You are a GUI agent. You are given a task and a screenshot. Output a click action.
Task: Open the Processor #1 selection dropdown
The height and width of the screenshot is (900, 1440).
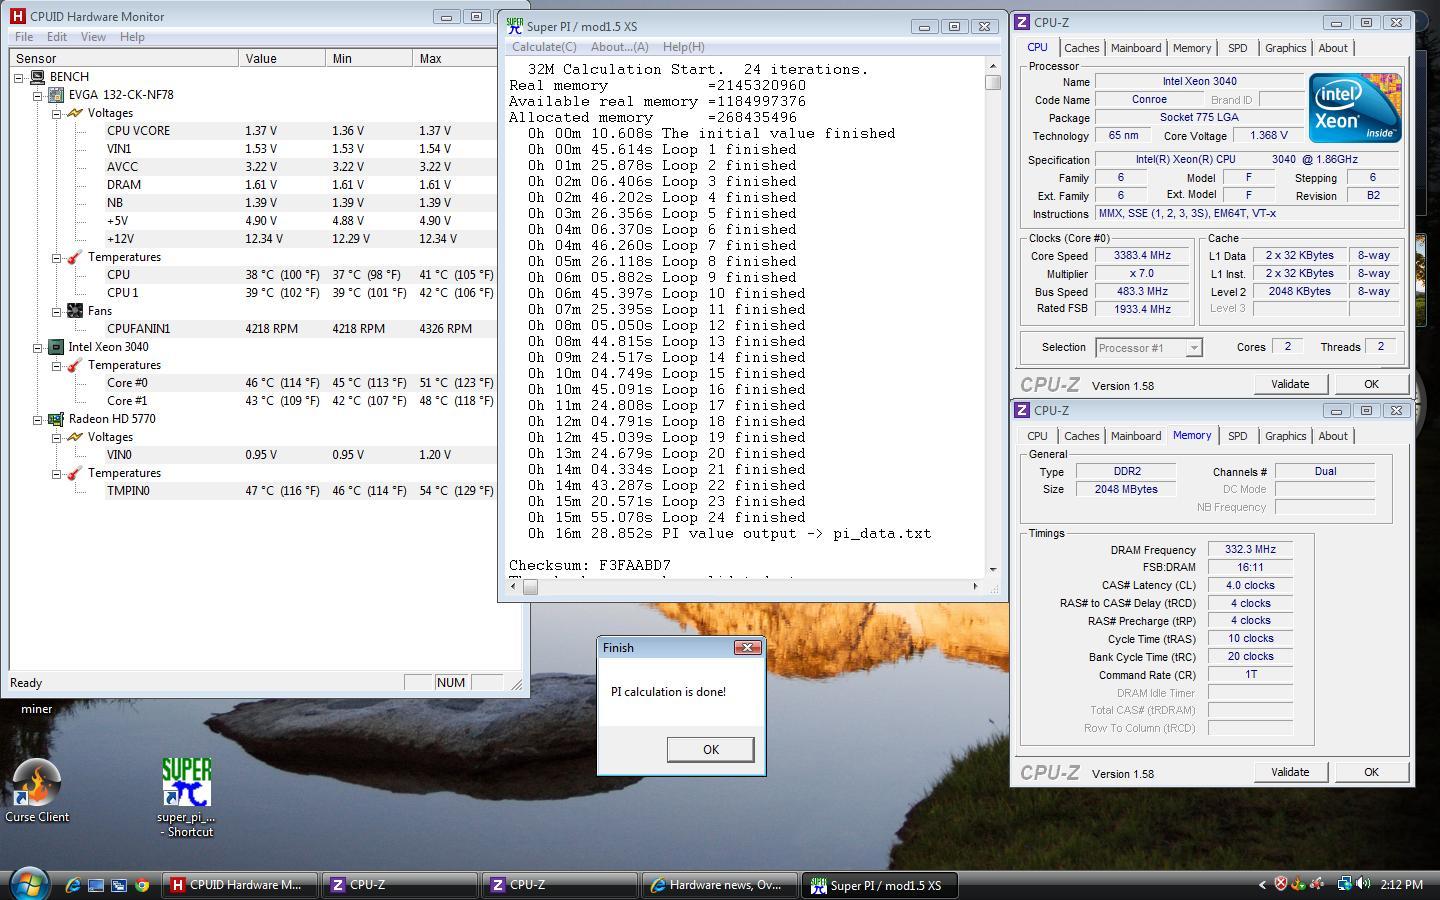pos(1193,348)
